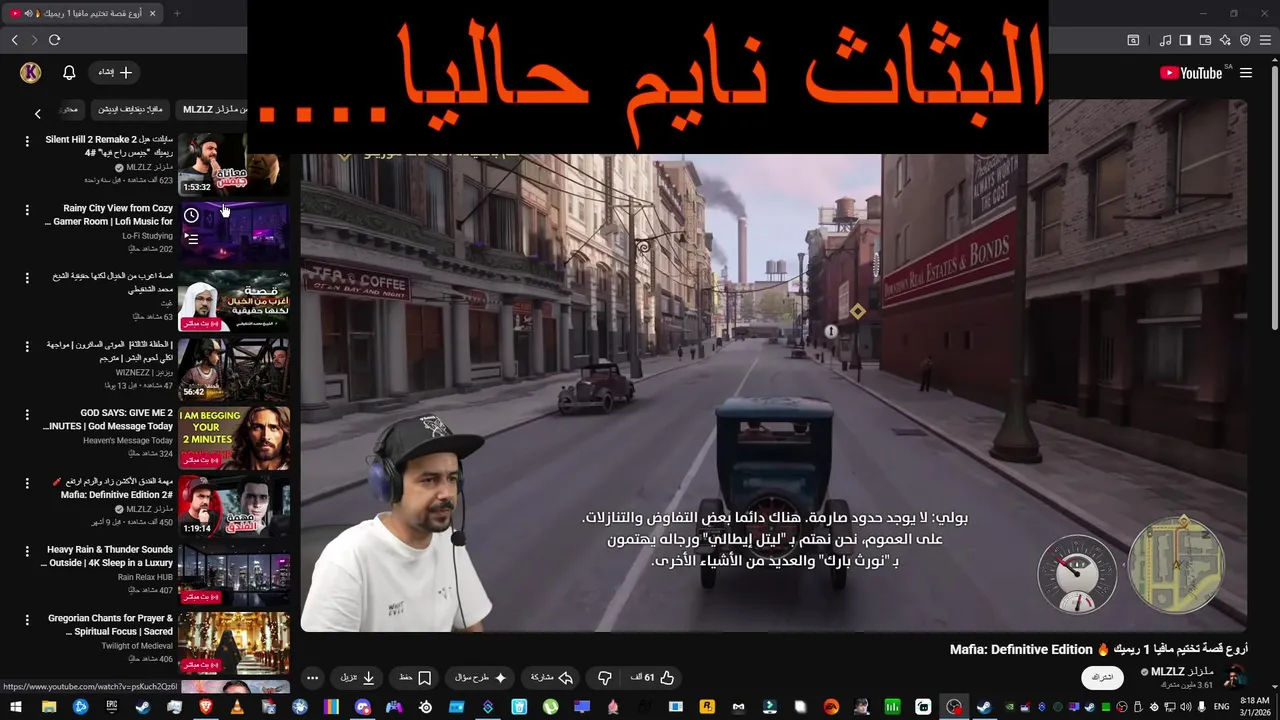Image resolution: width=1280 pixels, height=720 pixels.
Task: Go back with the browser back arrow
Action: 14,40
